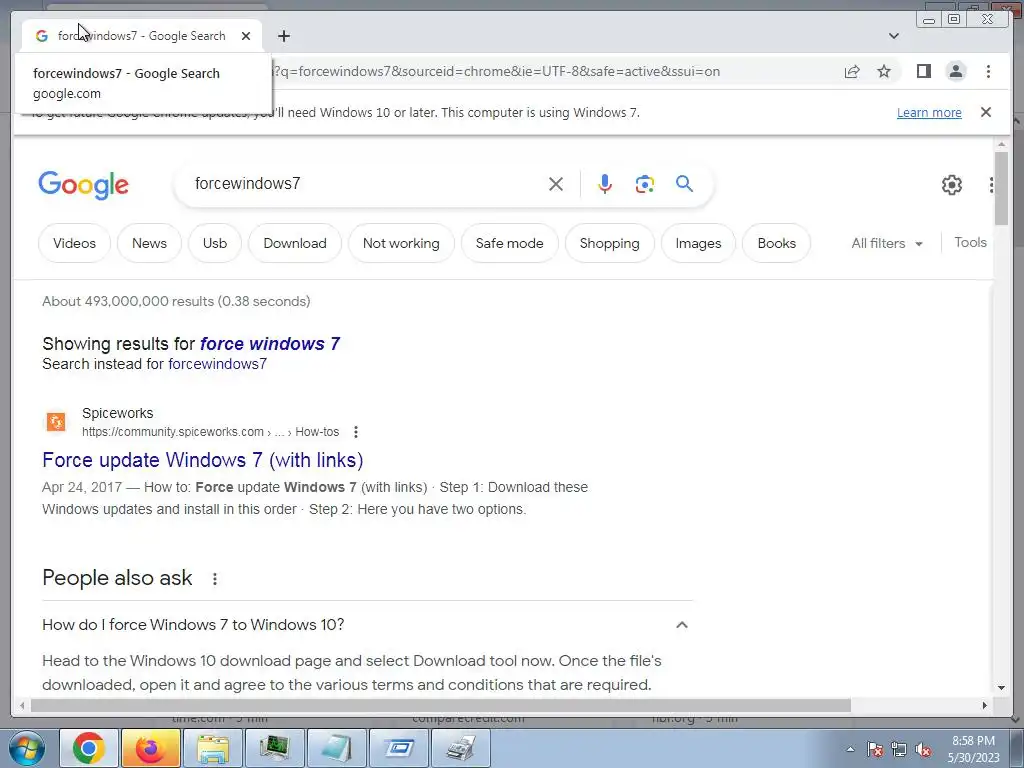Click the horizontal scroll right arrow
The width and height of the screenshot is (1024, 768).
point(985,705)
